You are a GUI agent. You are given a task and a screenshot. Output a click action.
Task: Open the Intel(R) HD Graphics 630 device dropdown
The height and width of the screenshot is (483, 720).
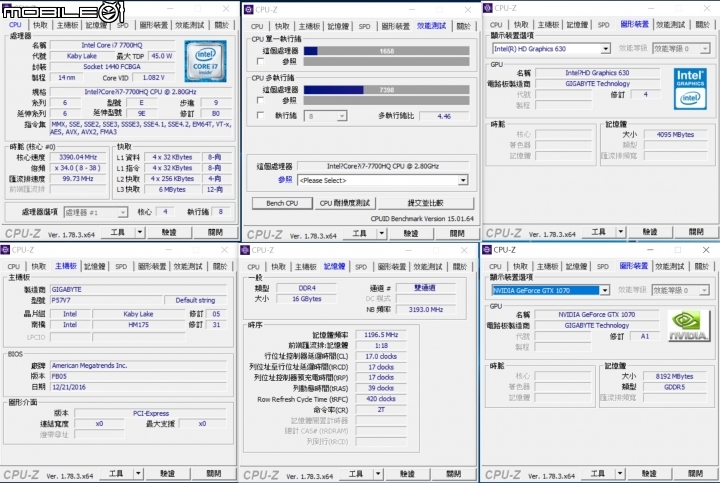coord(551,49)
